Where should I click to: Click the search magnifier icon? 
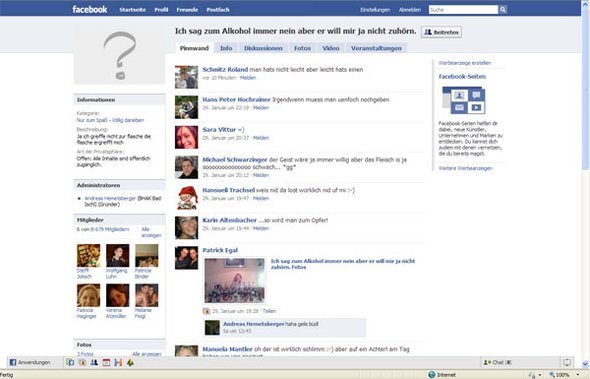(x=503, y=10)
